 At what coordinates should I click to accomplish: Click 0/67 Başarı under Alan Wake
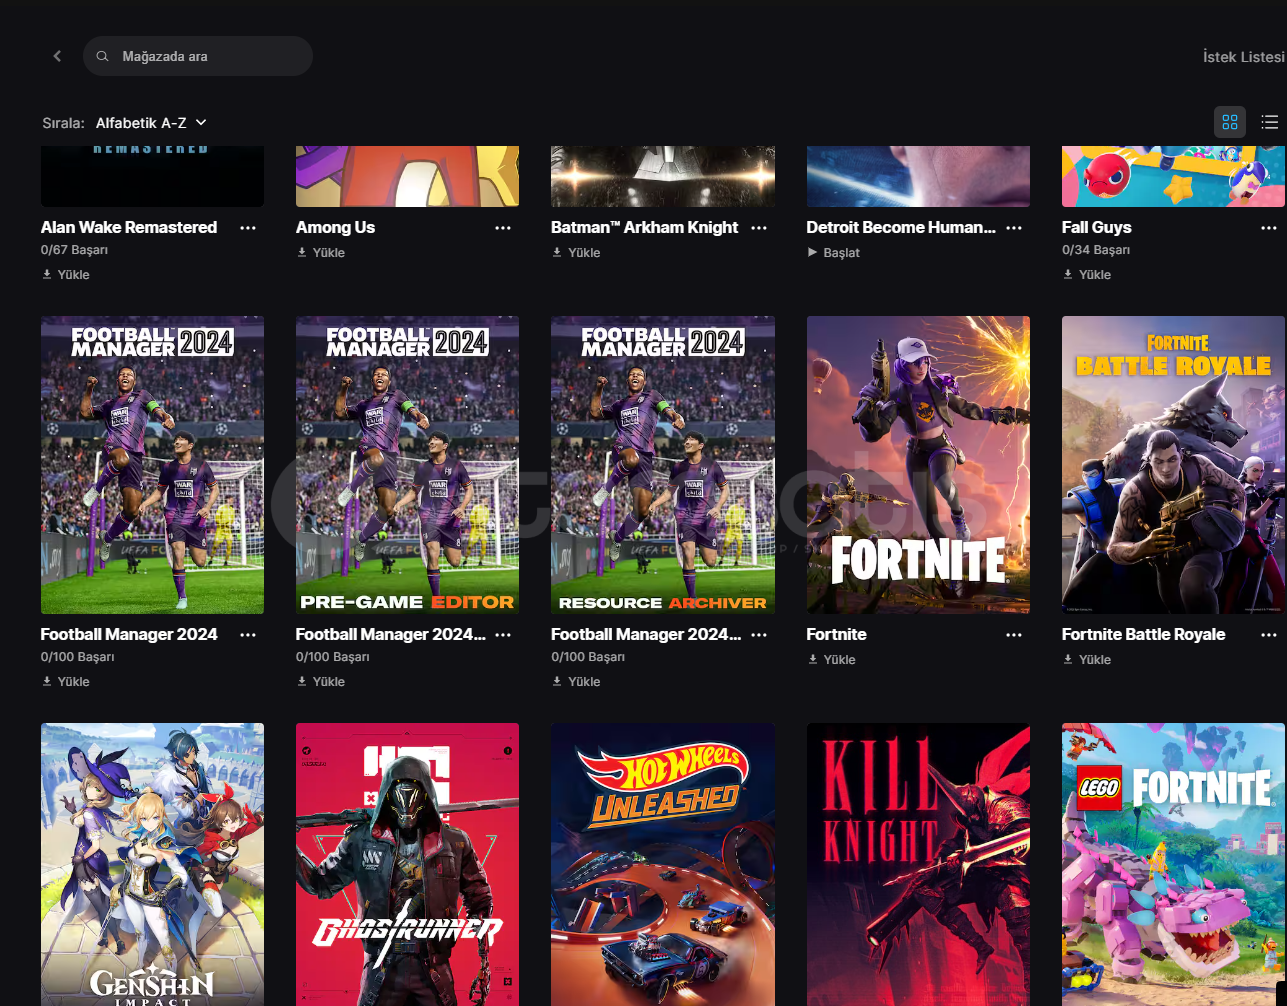[x=74, y=250]
